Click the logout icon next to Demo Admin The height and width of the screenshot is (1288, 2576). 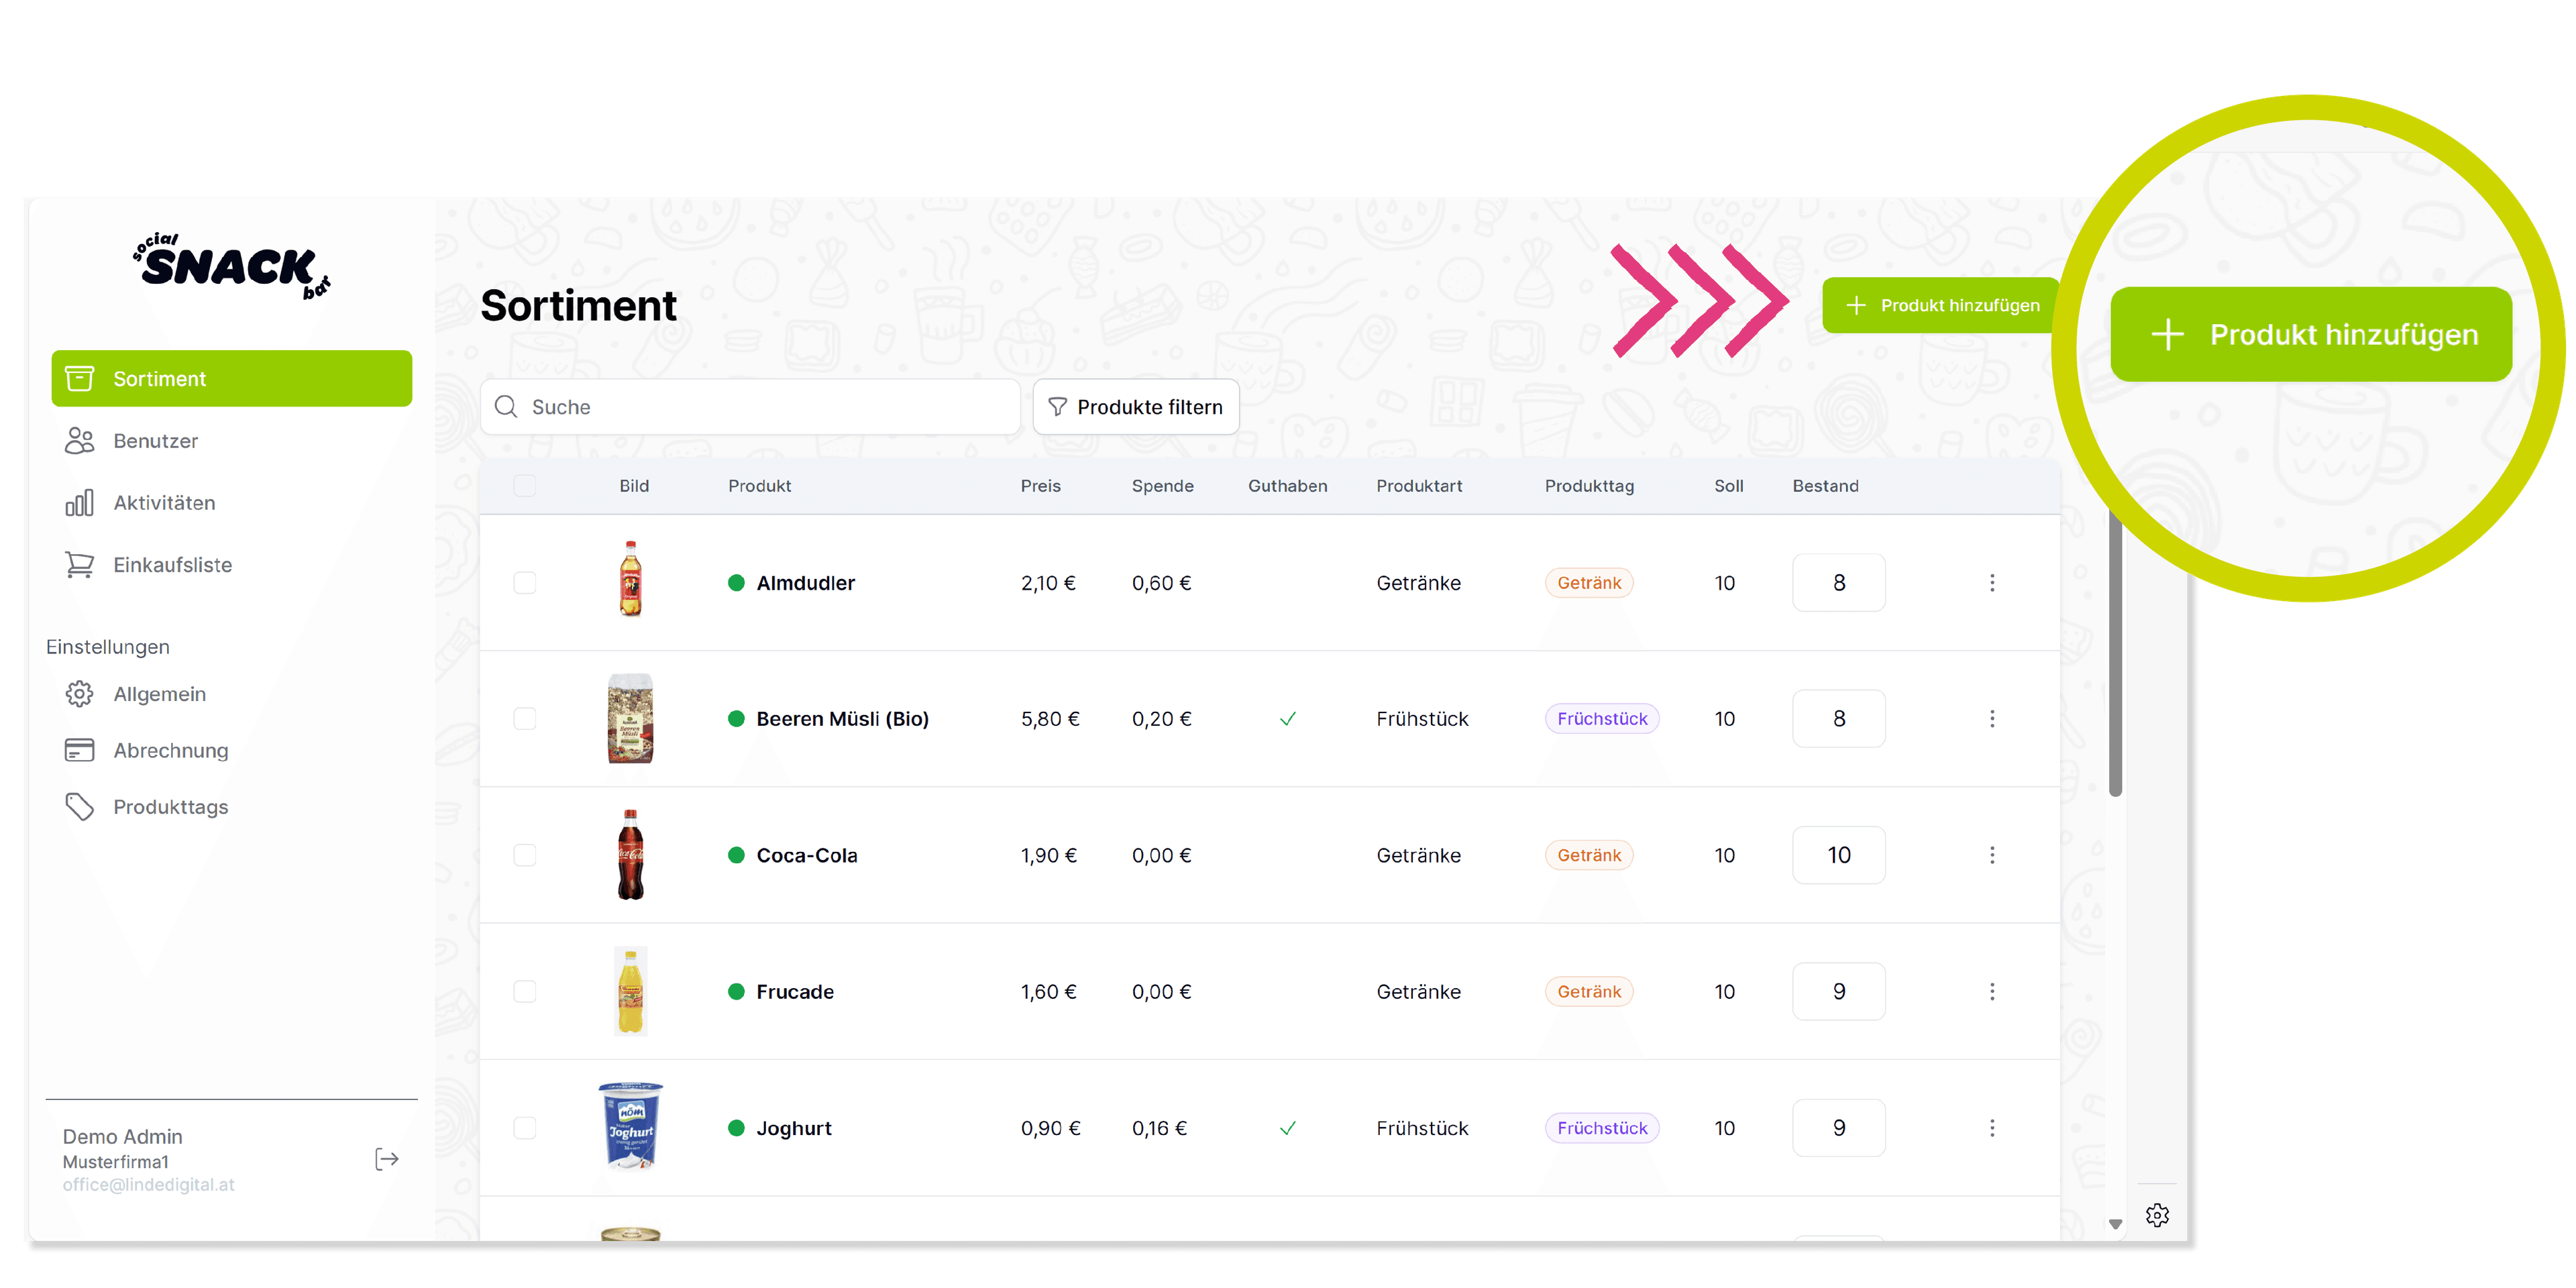(x=386, y=1159)
